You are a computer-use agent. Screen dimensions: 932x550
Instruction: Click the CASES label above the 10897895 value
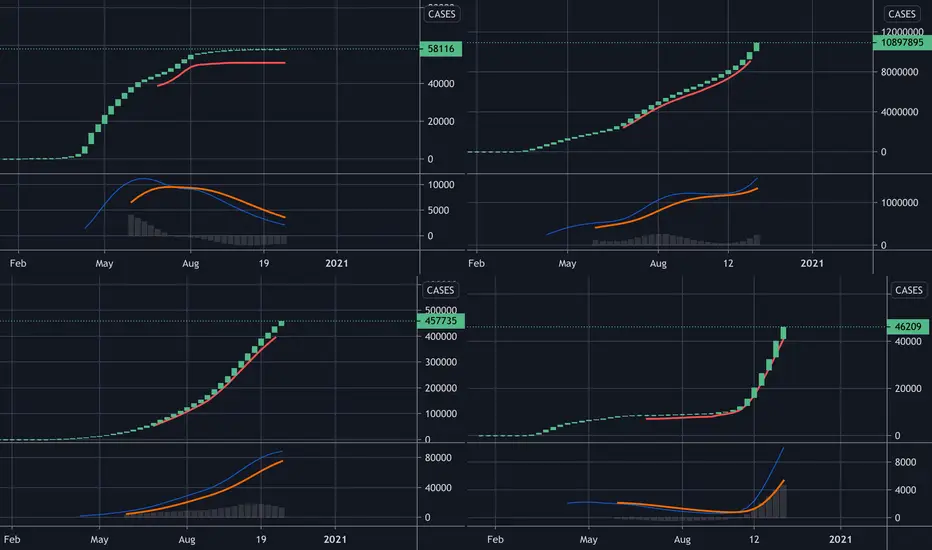[x=901, y=14]
